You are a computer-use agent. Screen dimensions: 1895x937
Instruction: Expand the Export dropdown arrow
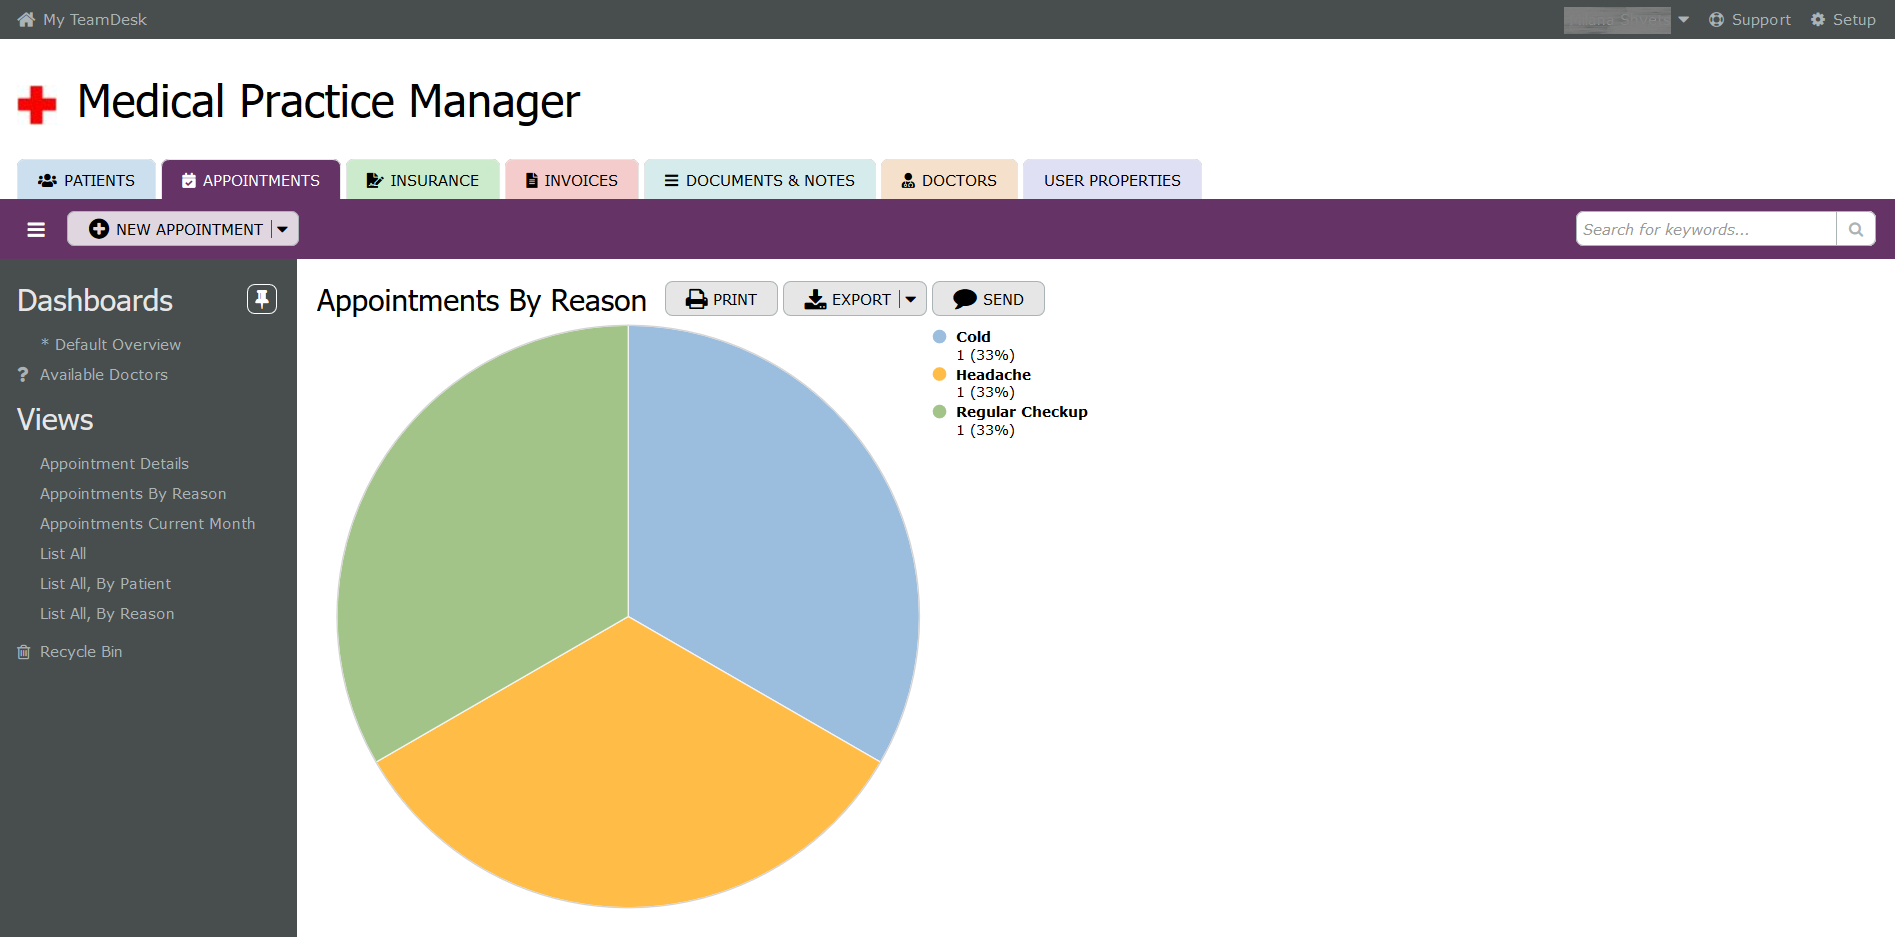click(911, 299)
